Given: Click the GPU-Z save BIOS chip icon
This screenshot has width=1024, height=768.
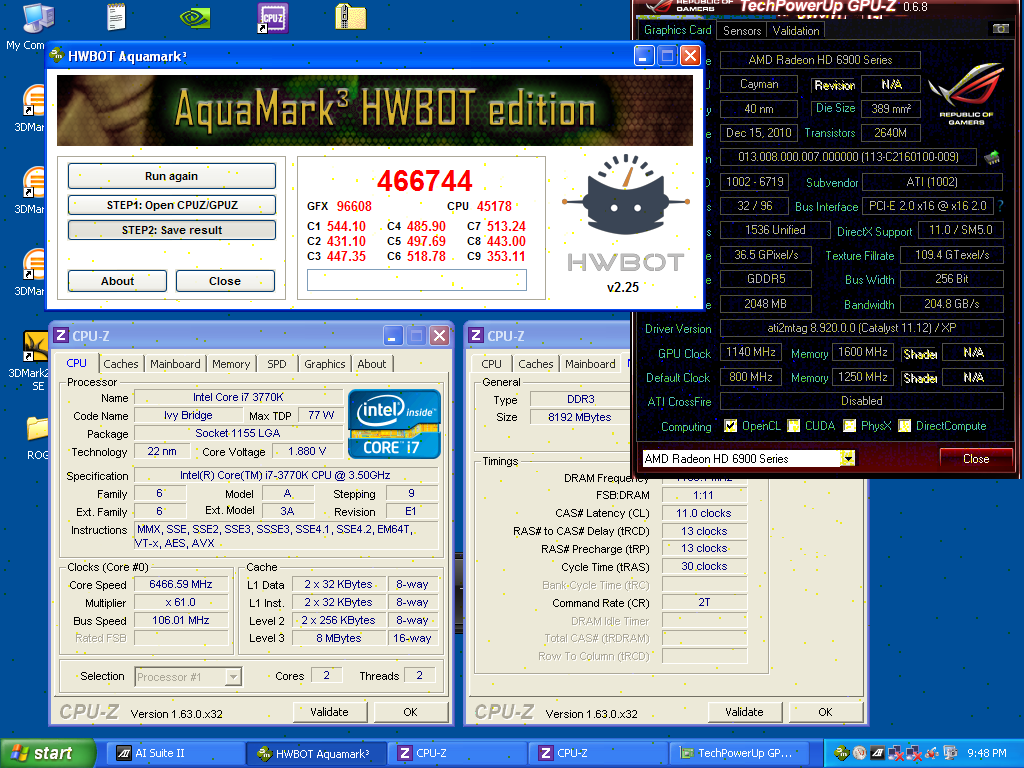Looking at the screenshot, I should coord(992,157).
